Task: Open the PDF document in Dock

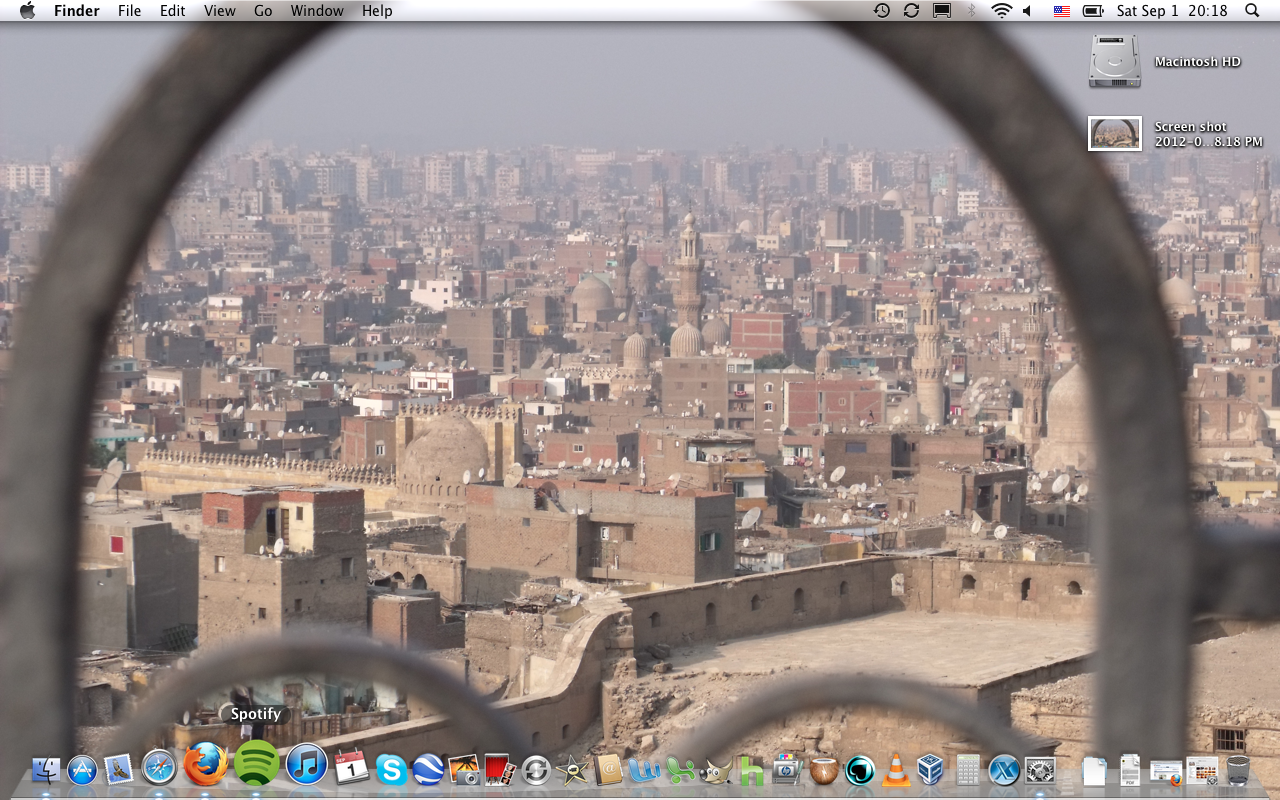Action: click(1130, 770)
